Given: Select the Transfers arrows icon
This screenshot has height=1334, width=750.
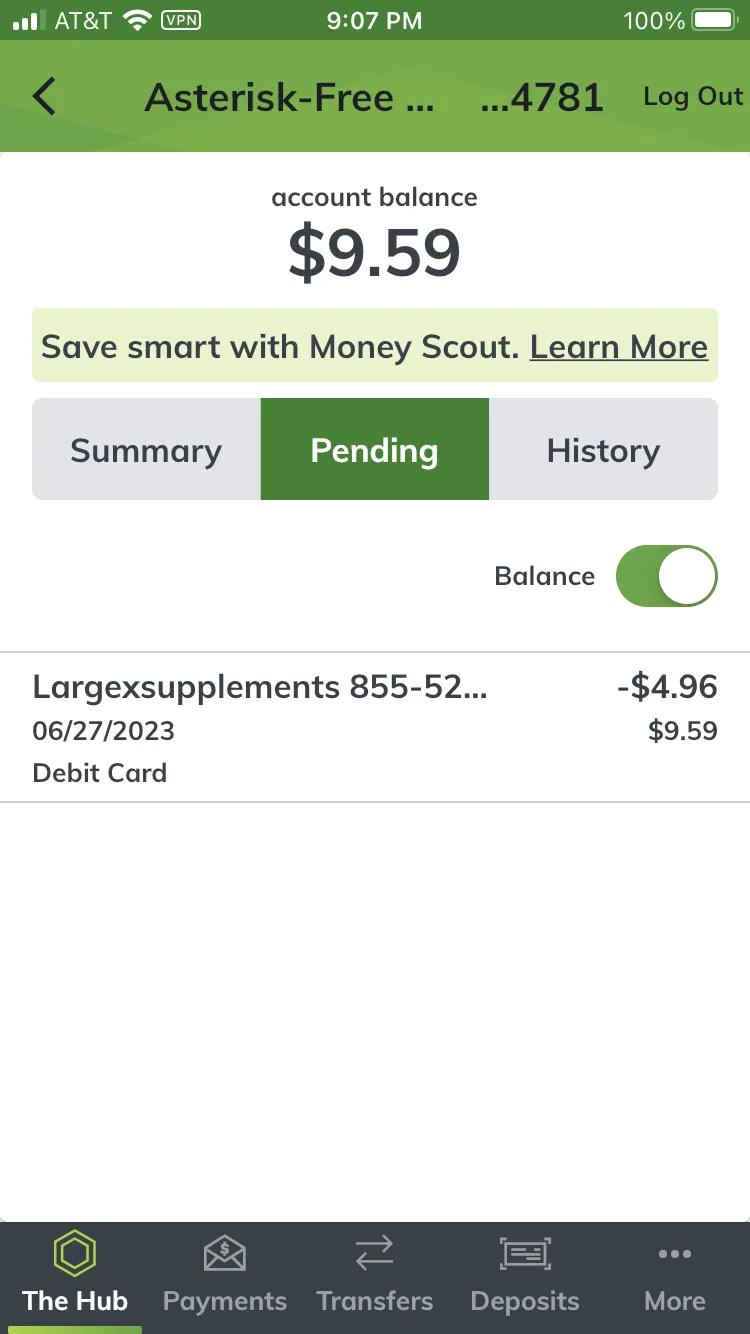Looking at the screenshot, I should click(x=375, y=1253).
